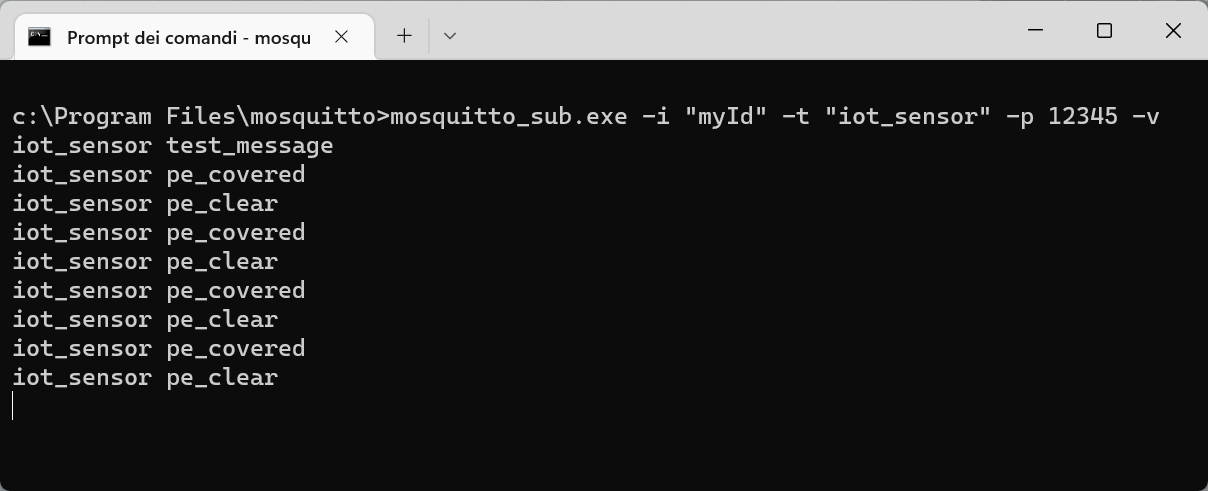This screenshot has height=491, width=1208.
Task: Close the terminal window
Action: (1173, 31)
